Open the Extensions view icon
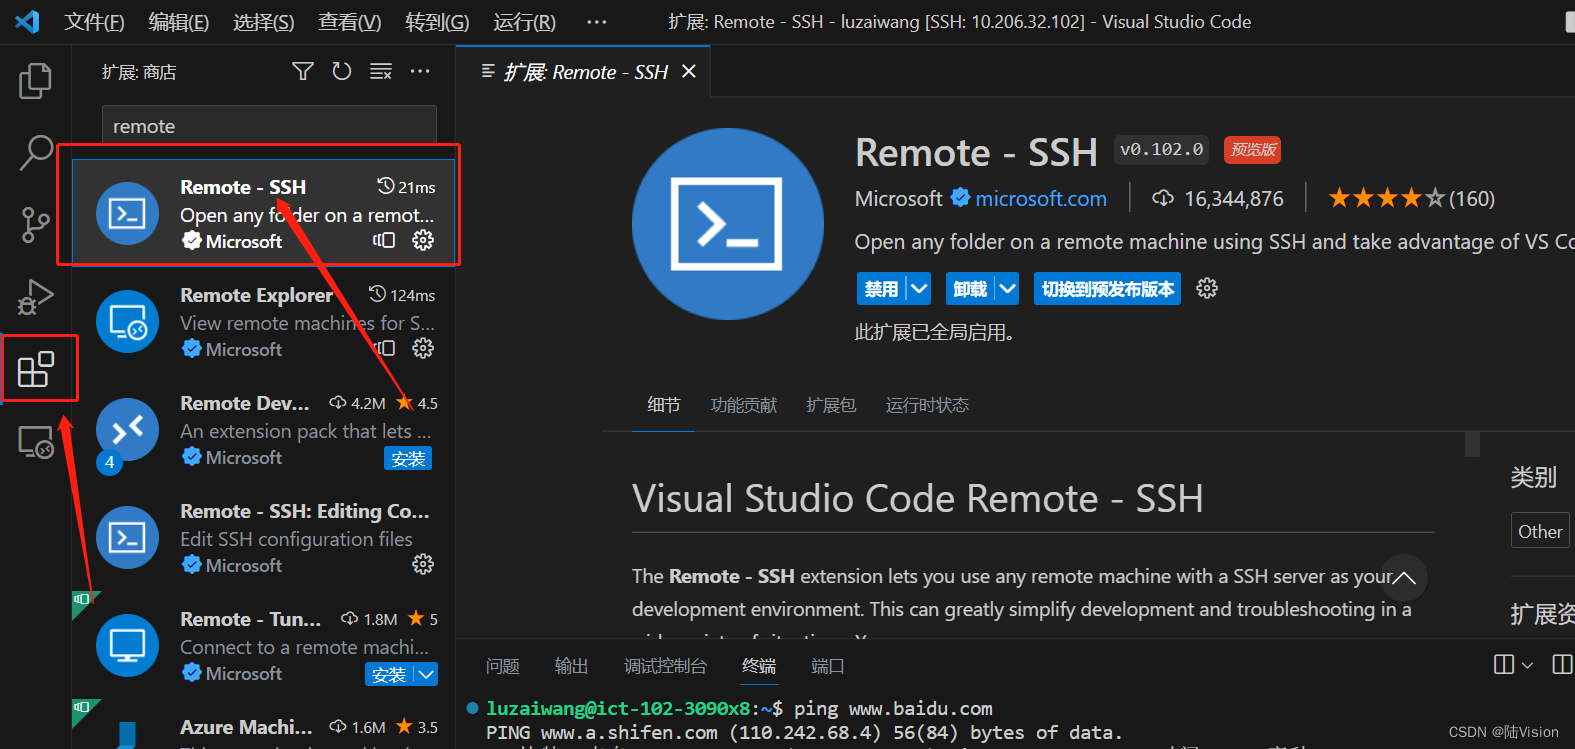1575x749 pixels. point(36,369)
